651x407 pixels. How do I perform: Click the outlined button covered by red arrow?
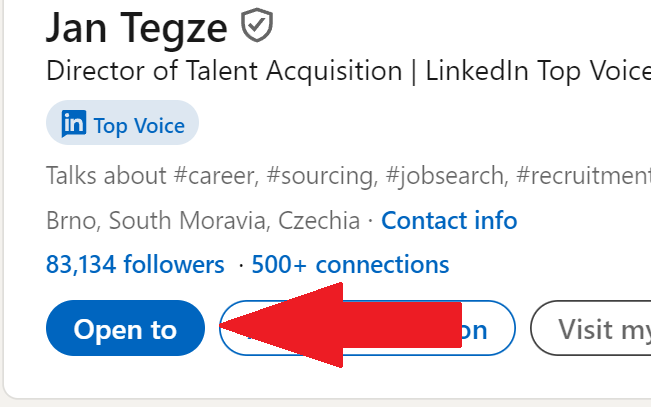pos(367,328)
